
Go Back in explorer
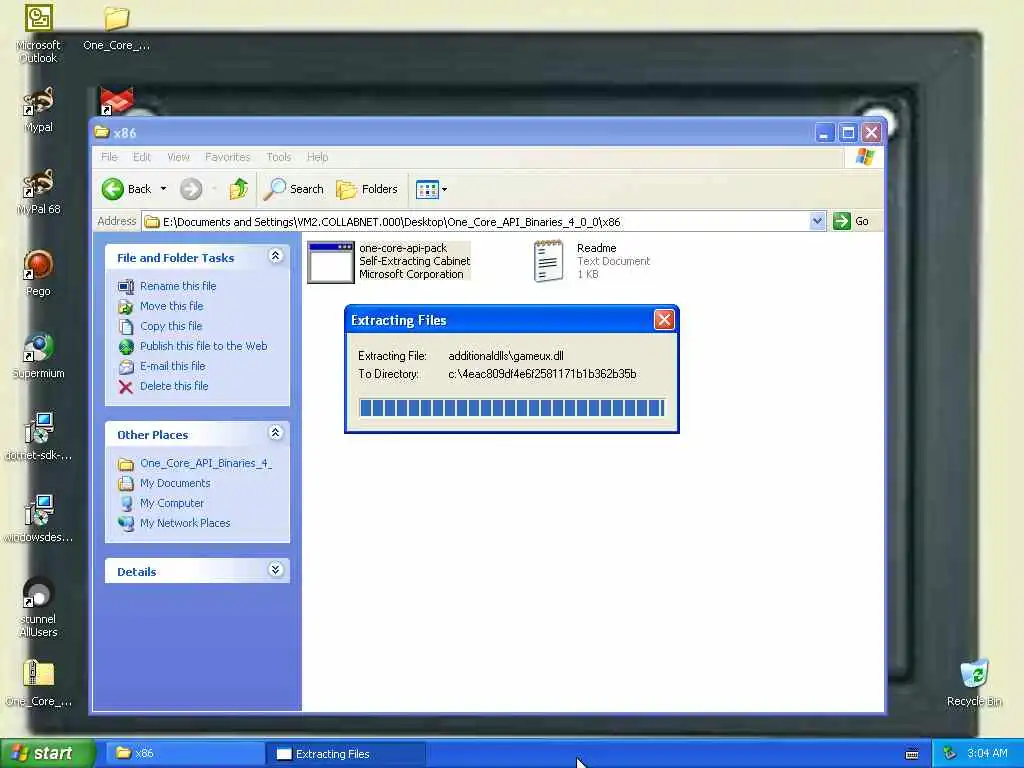point(127,189)
